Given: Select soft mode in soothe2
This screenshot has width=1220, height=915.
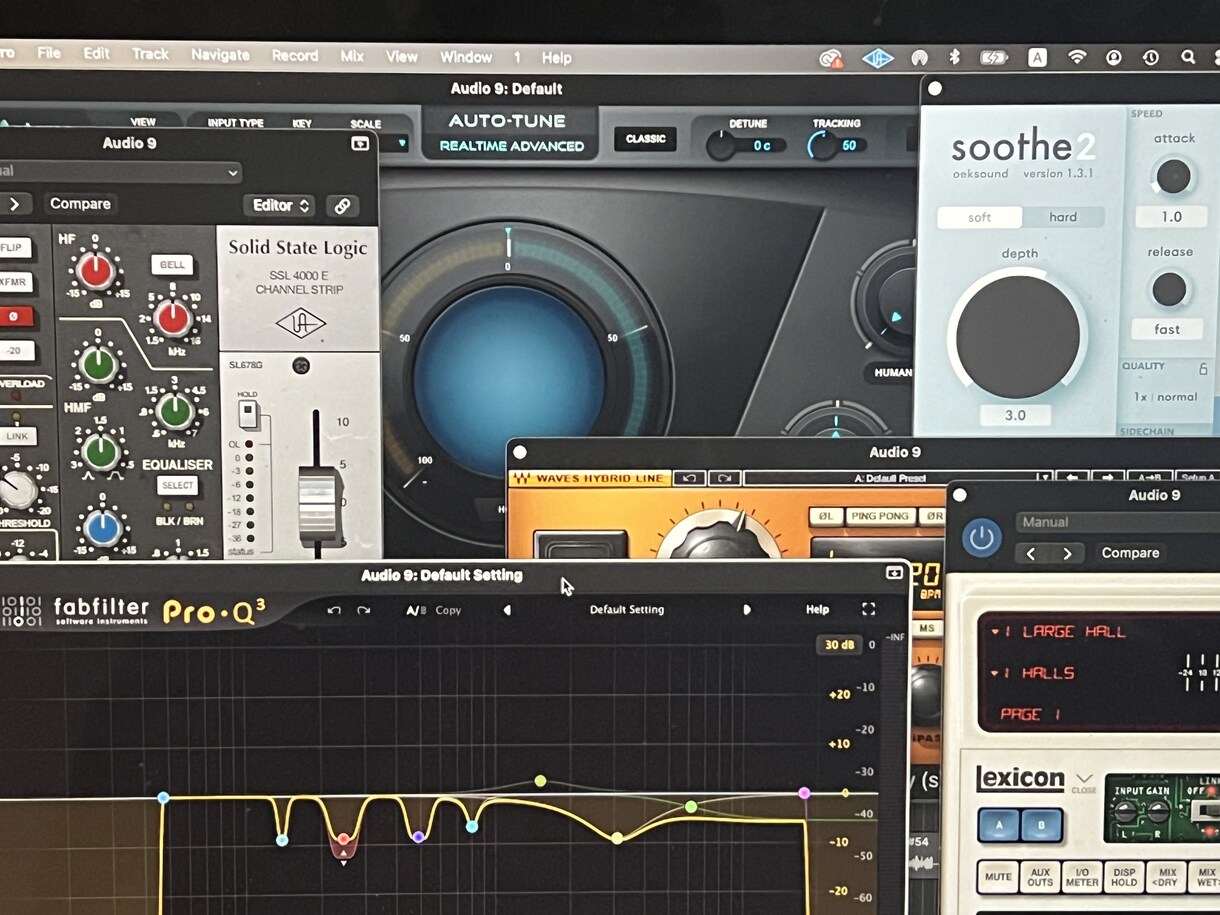Looking at the screenshot, I should (x=980, y=217).
